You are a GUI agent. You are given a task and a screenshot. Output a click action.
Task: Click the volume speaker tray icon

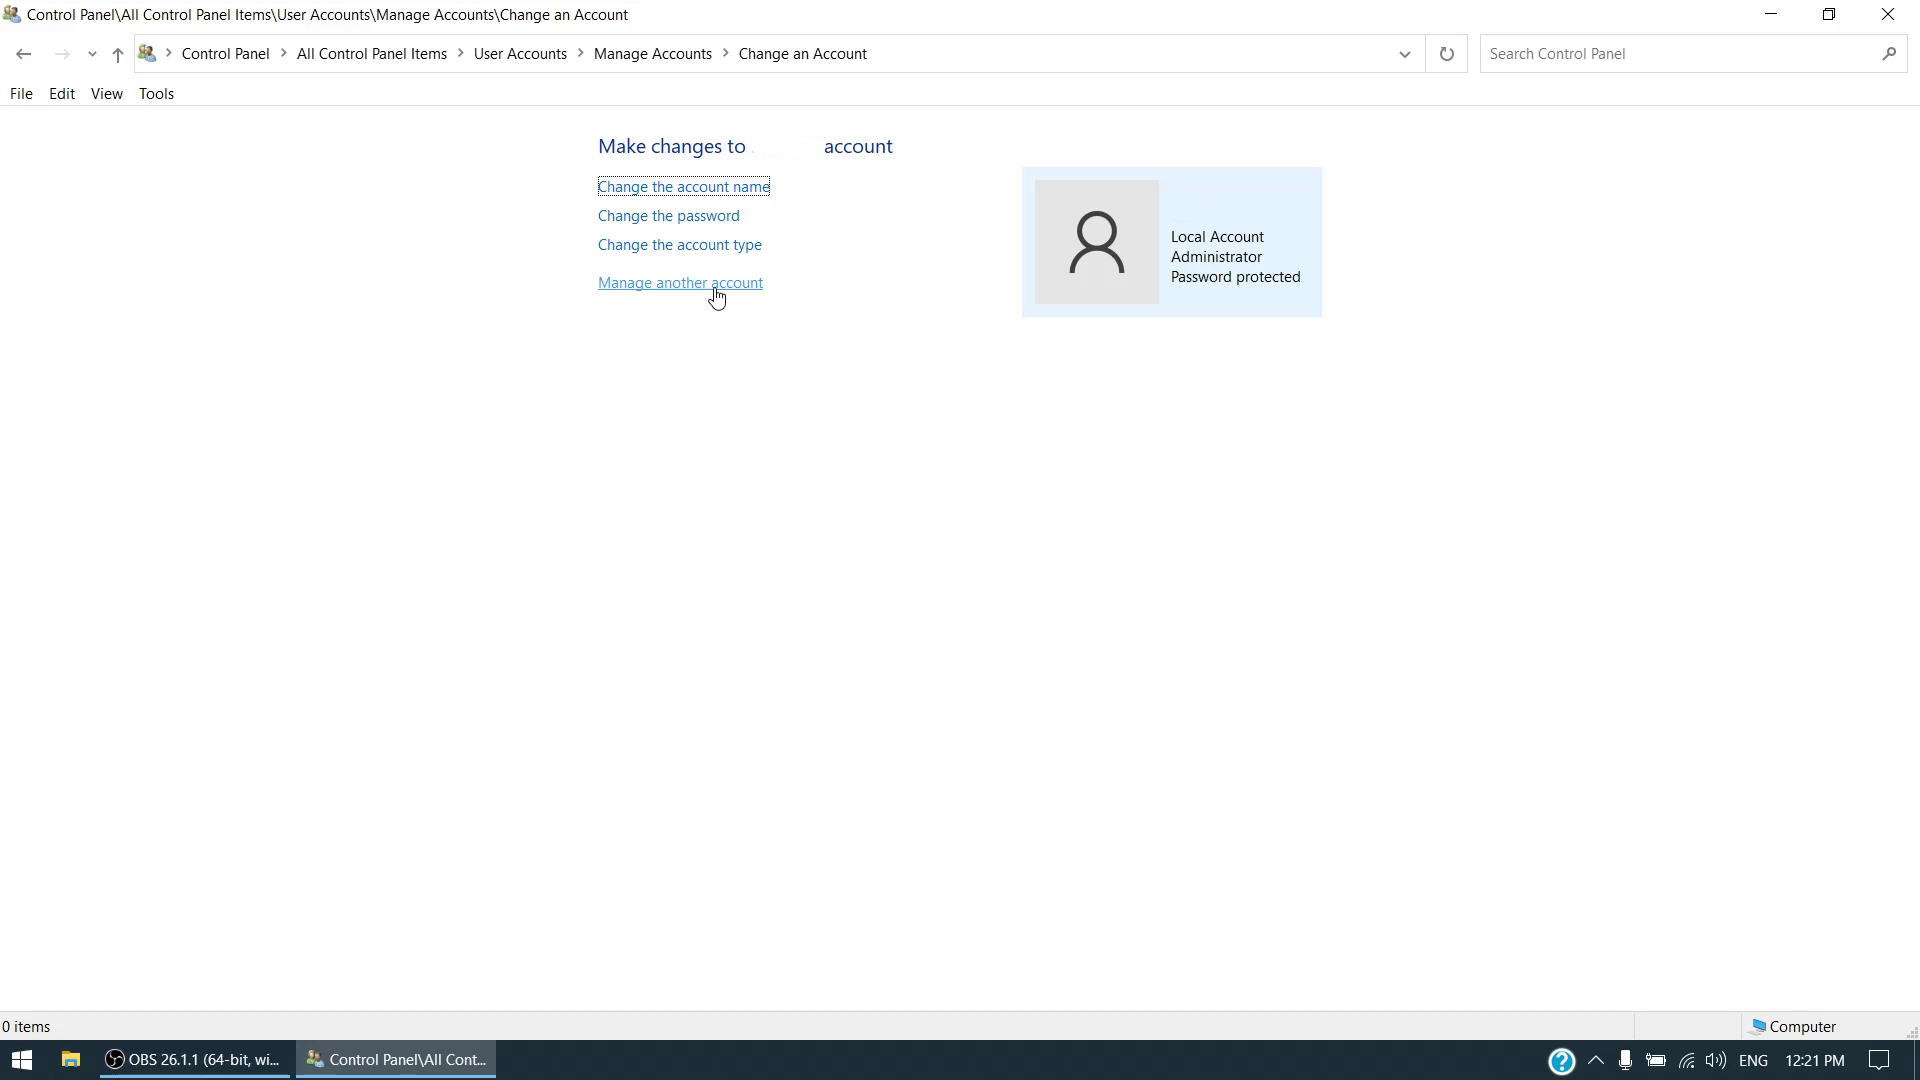[x=1715, y=1060]
